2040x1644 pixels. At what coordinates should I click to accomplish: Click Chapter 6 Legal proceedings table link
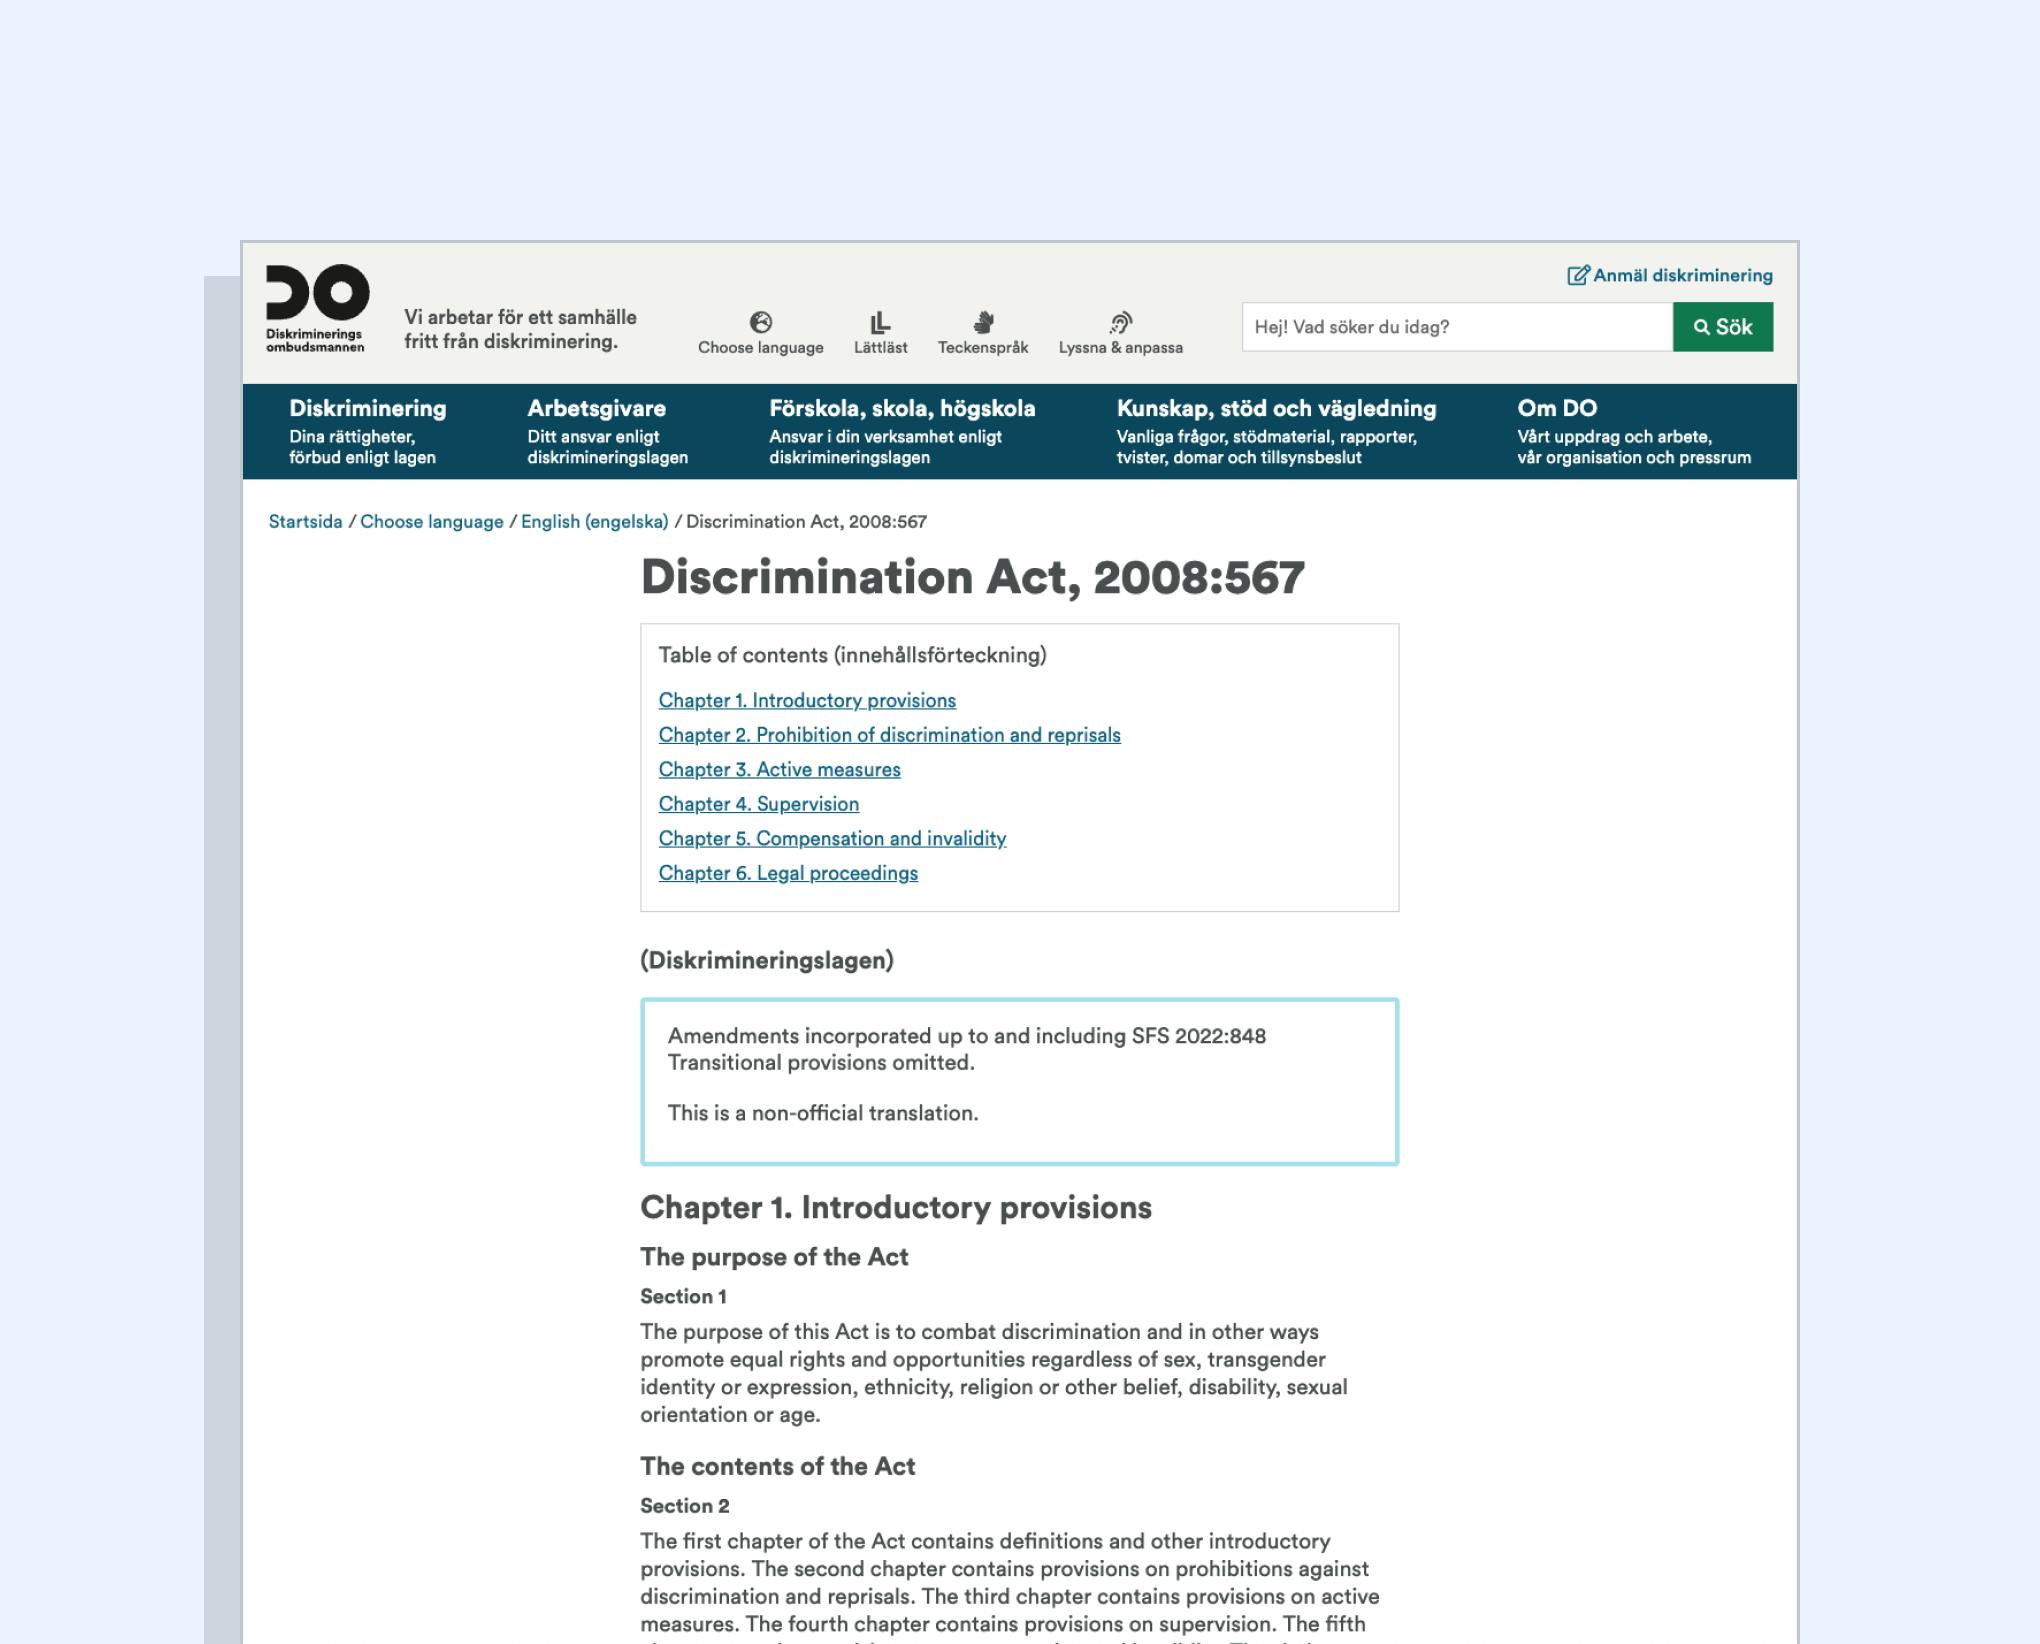[x=788, y=872]
